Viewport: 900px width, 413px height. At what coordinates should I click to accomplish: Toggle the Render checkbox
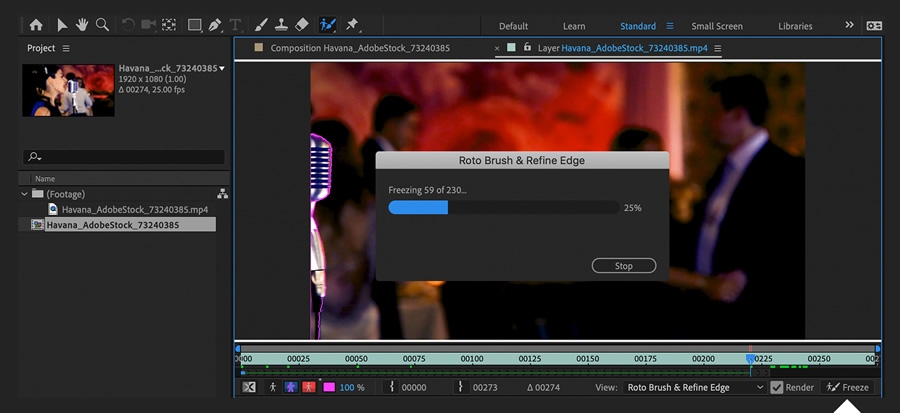click(x=777, y=387)
